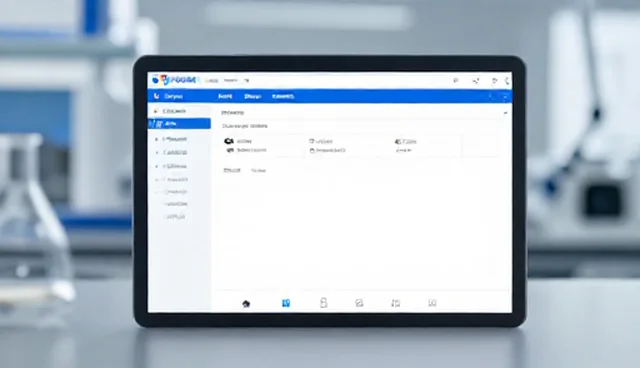
Task: Click the cloud-like icon in content panel
Action: [229, 141]
